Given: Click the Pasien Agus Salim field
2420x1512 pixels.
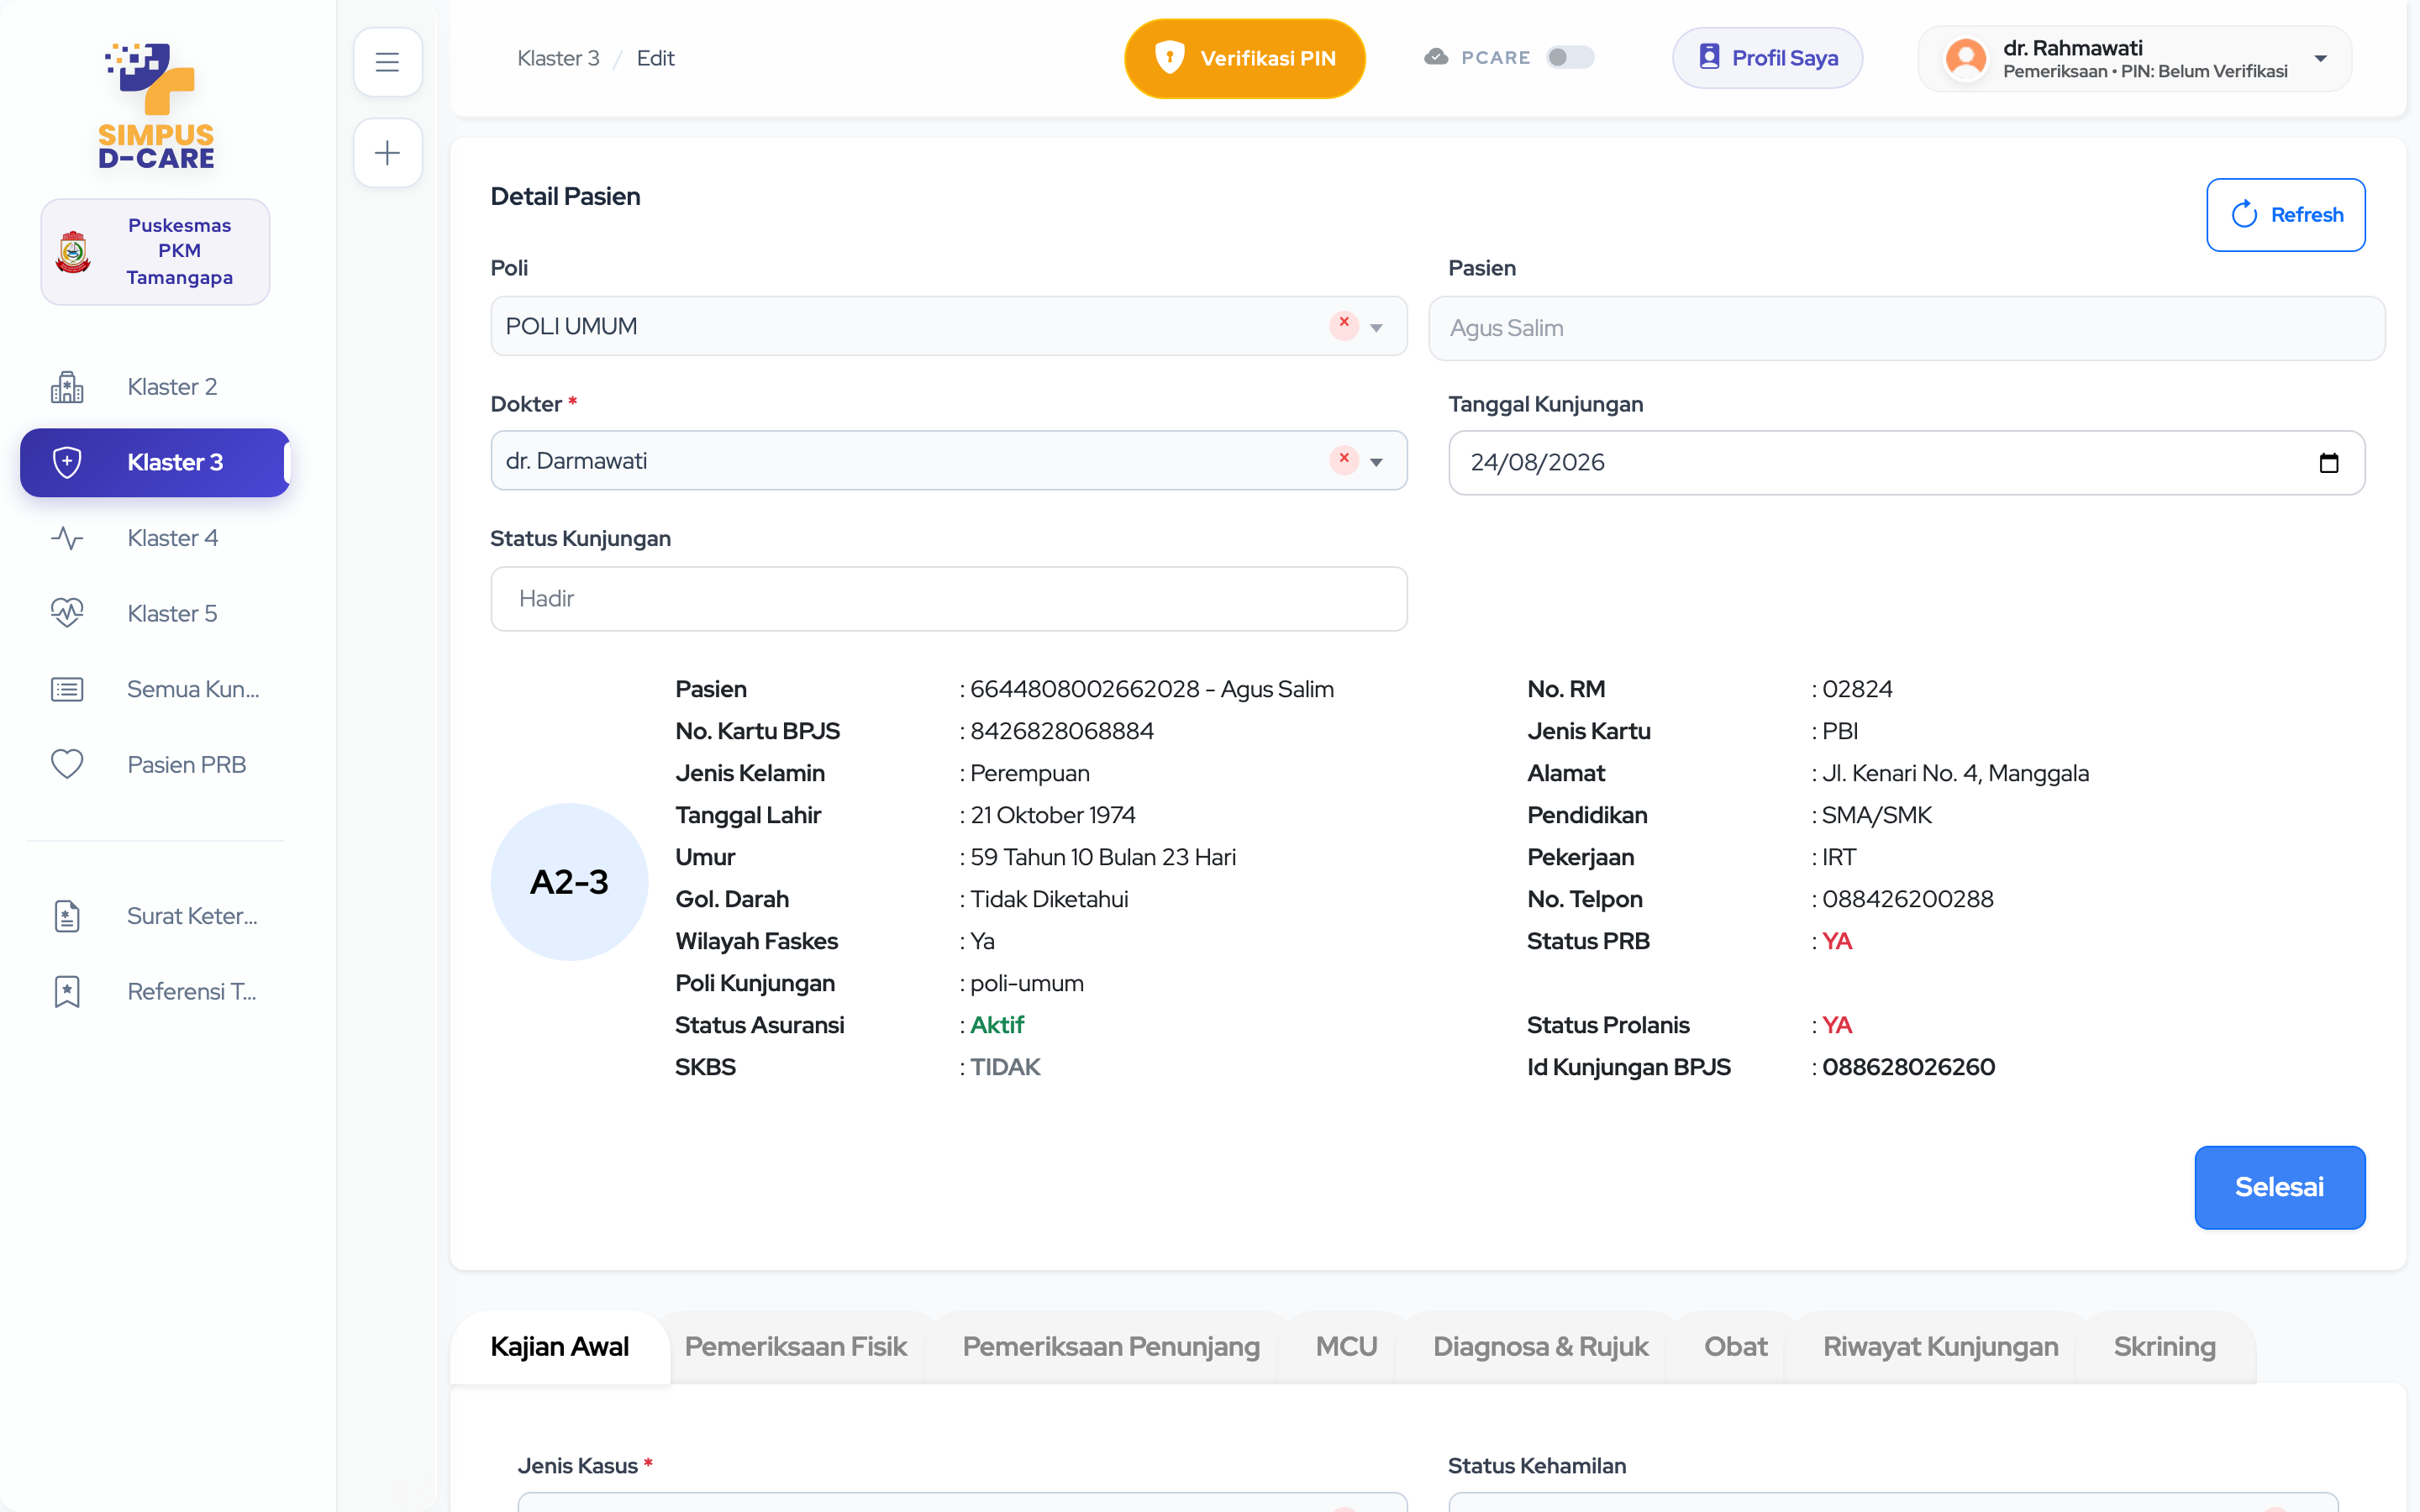Looking at the screenshot, I should coord(1906,328).
